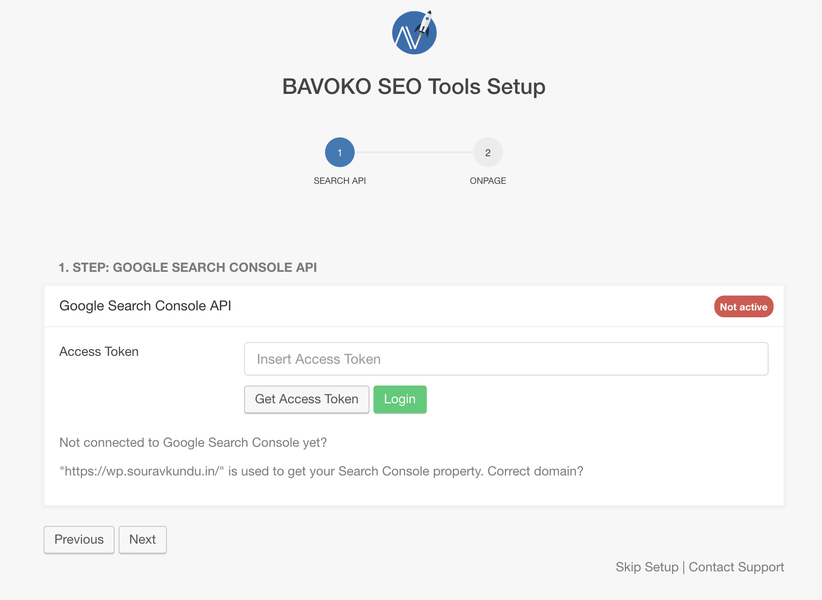Click the Previous button
Image resolution: width=822 pixels, height=600 pixels.
(x=79, y=540)
